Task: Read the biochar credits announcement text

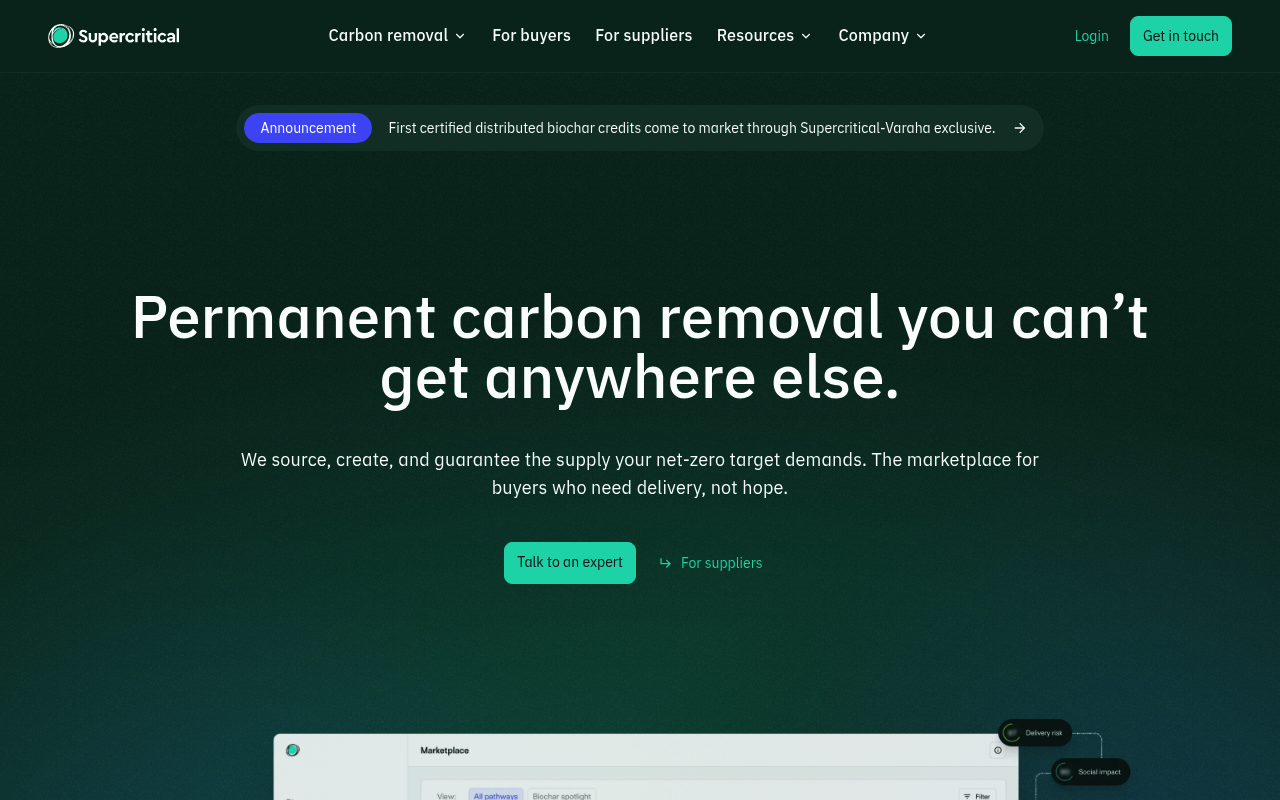Action: click(692, 128)
